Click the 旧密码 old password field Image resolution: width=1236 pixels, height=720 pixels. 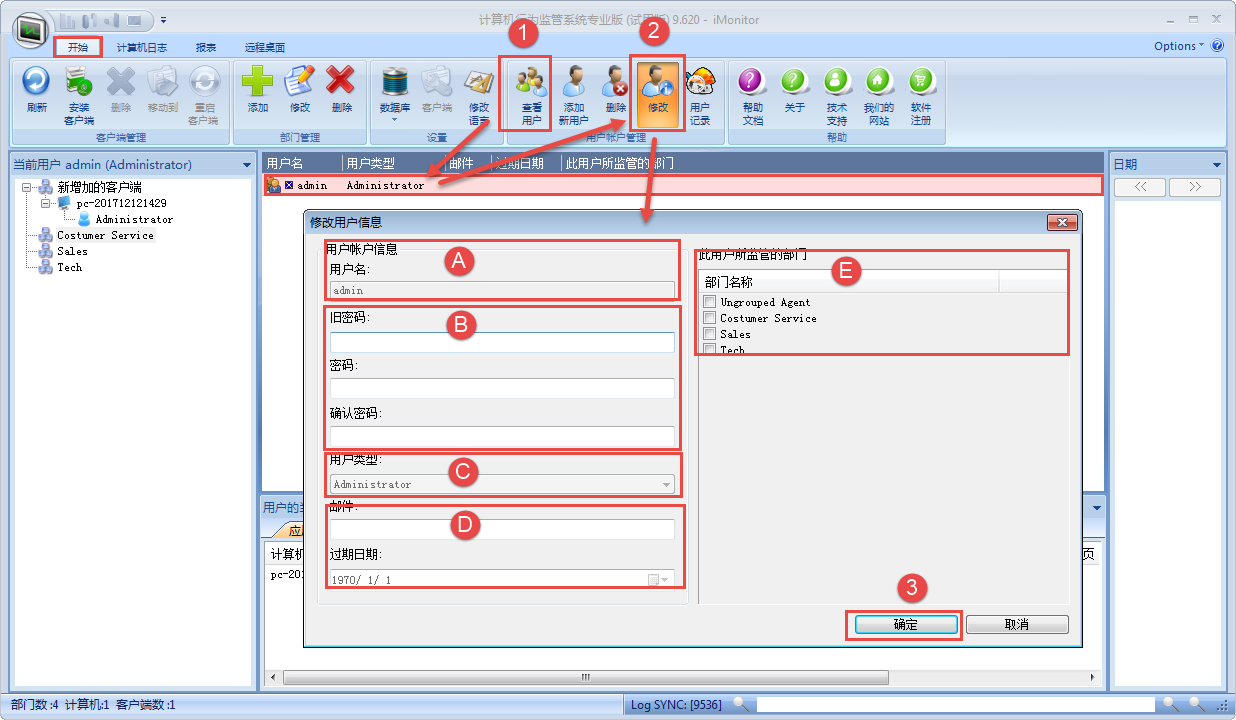pyautogui.click(x=502, y=342)
